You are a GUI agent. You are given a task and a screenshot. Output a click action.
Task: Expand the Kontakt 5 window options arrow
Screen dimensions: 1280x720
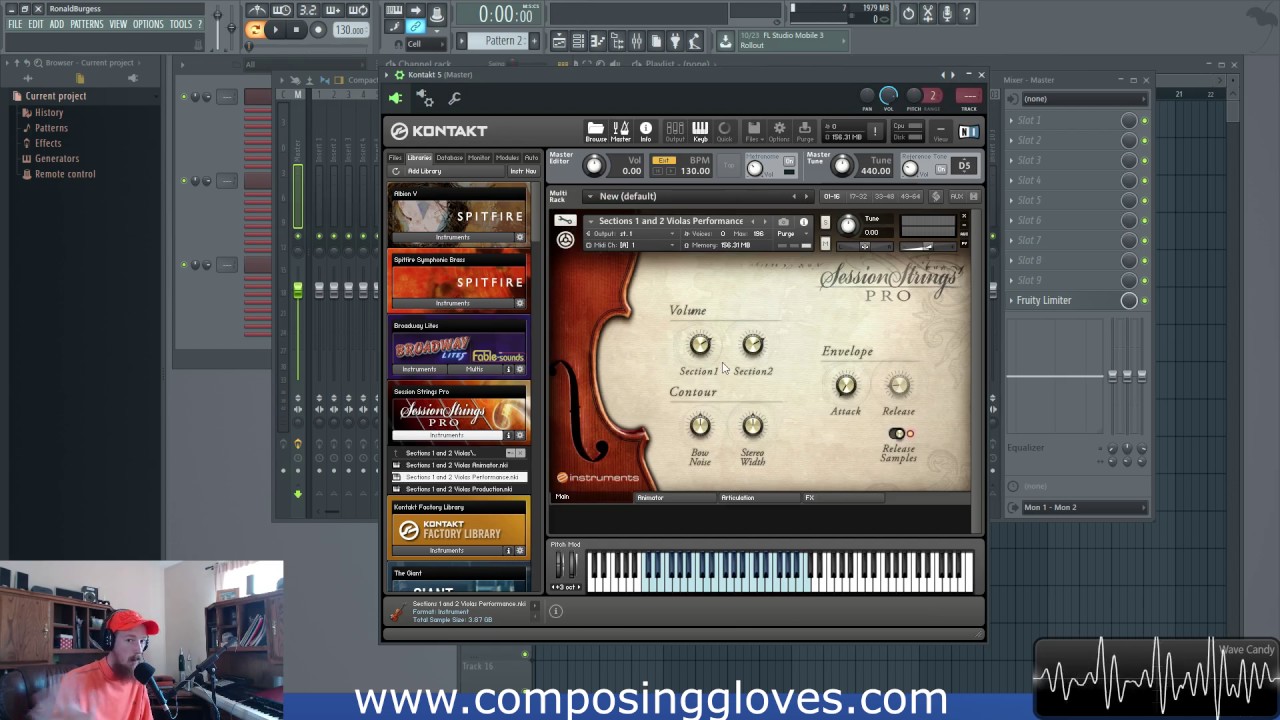click(x=389, y=75)
